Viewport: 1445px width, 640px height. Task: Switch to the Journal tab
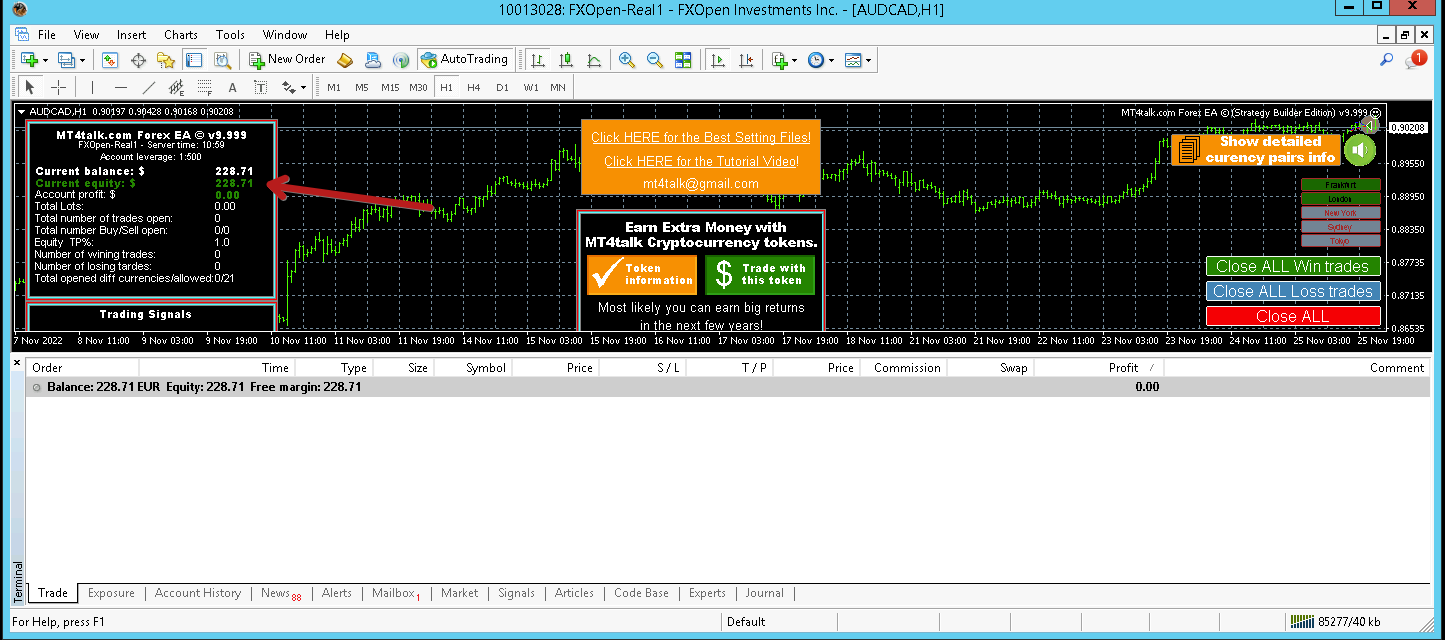coord(765,593)
